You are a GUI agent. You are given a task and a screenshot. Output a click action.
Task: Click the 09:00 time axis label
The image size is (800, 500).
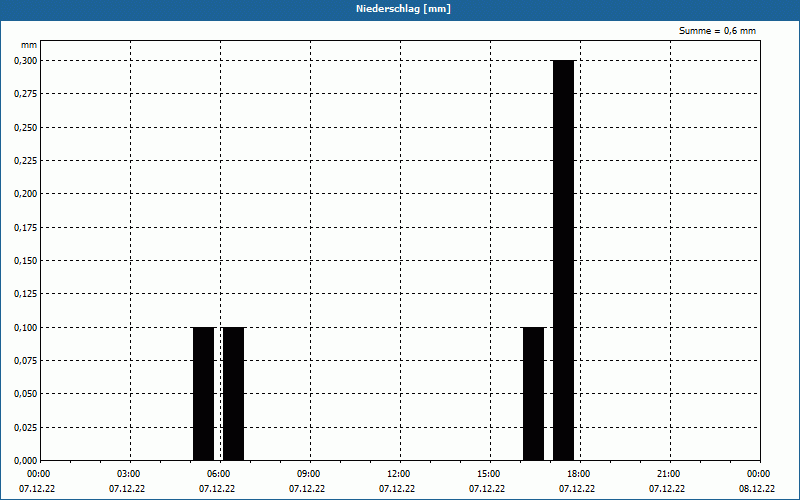[308, 474]
